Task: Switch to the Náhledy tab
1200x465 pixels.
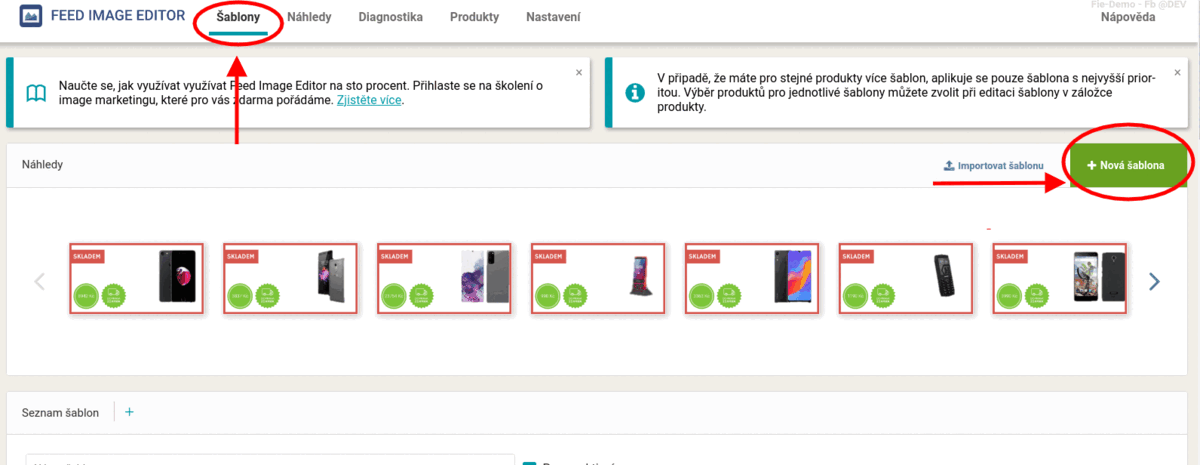Action: coord(309,18)
